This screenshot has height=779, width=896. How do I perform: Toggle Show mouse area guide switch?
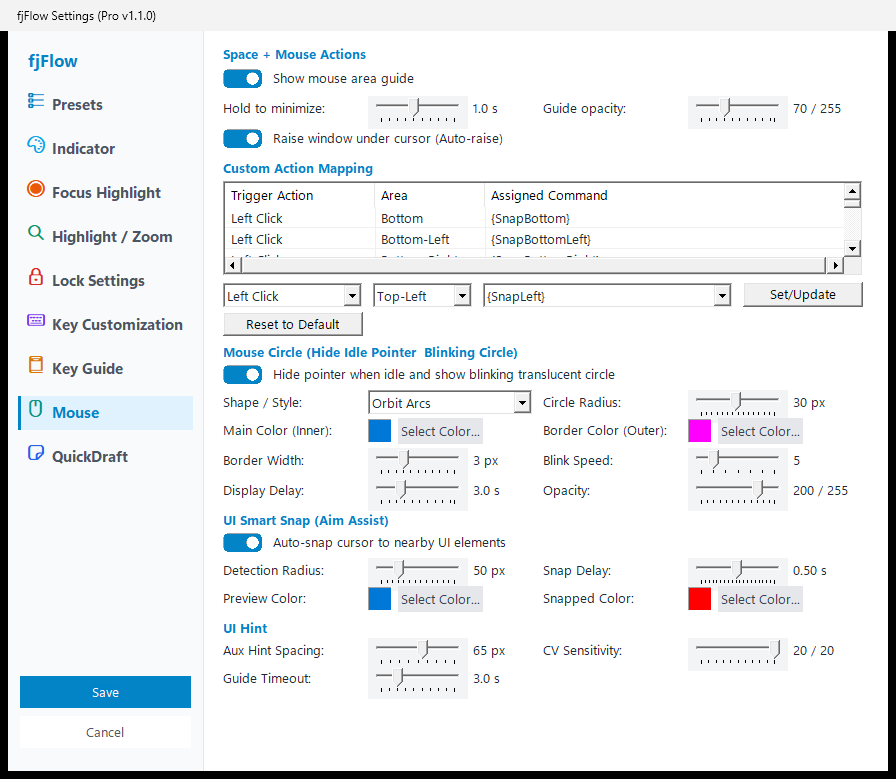tap(242, 78)
